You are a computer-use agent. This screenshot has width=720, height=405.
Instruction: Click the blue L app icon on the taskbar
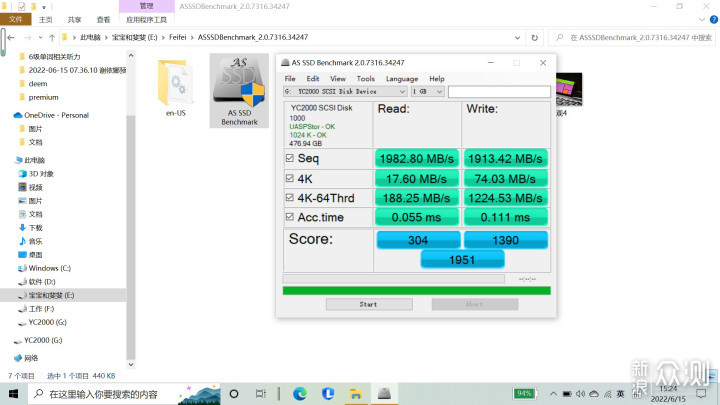click(328, 394)
